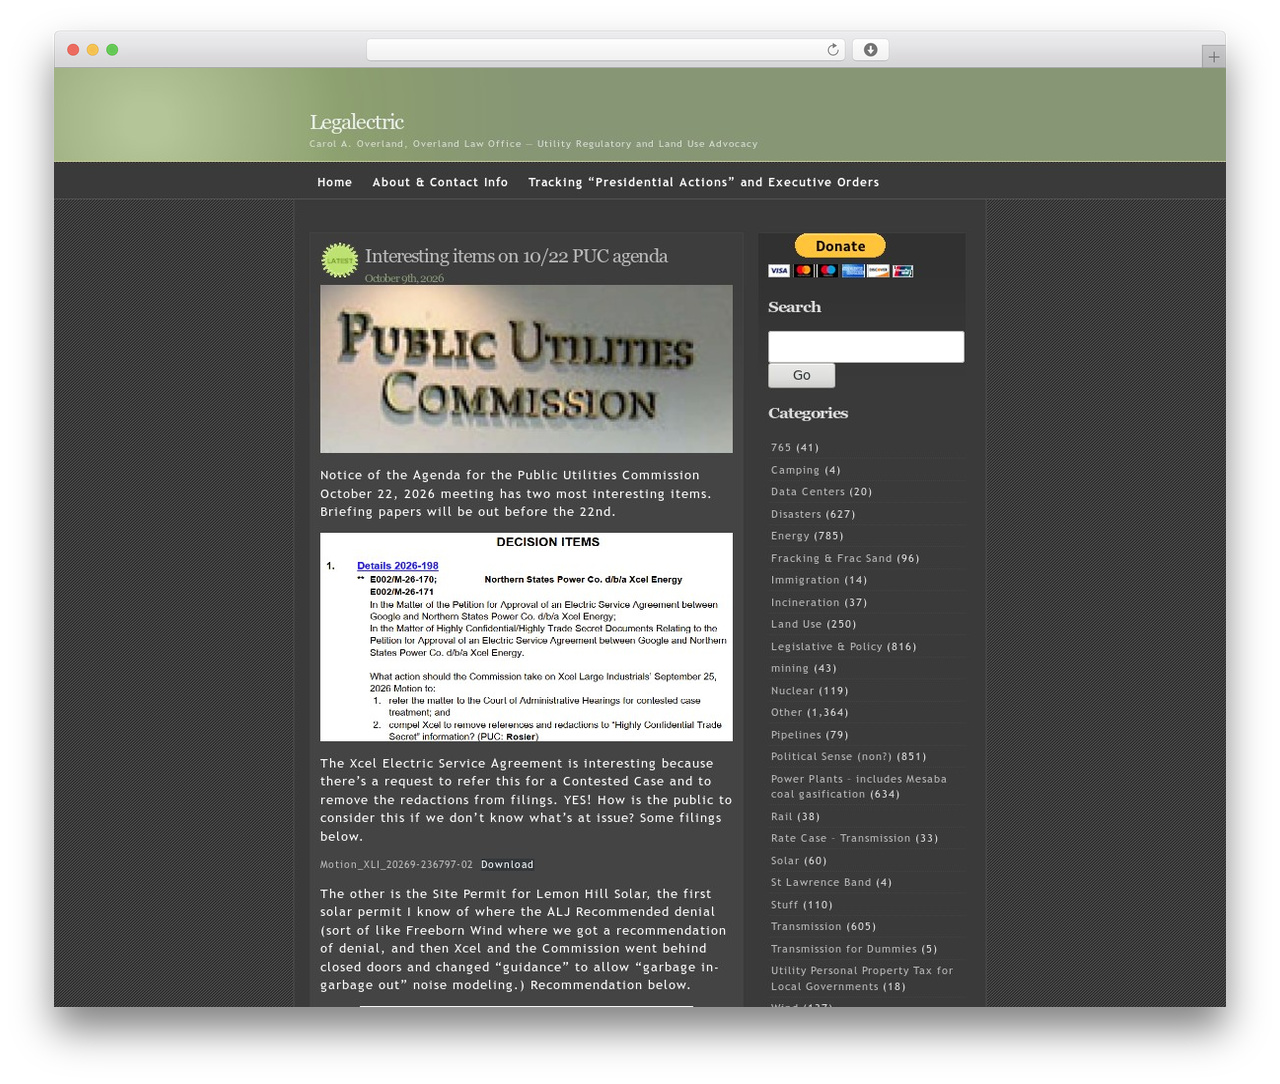Open the St Lawrence Band category
Viewport: 1280px width, 1084px height.
point(821,883)
